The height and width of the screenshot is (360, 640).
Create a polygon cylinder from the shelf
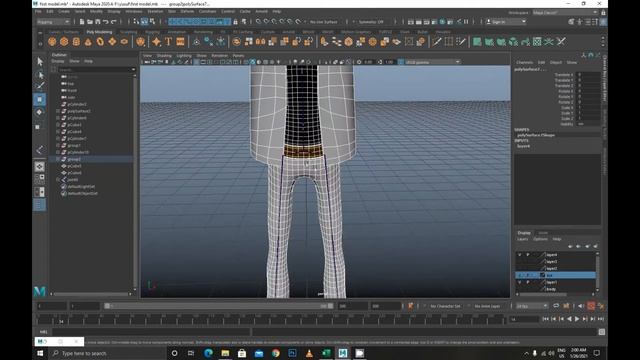tap(76, 42)
